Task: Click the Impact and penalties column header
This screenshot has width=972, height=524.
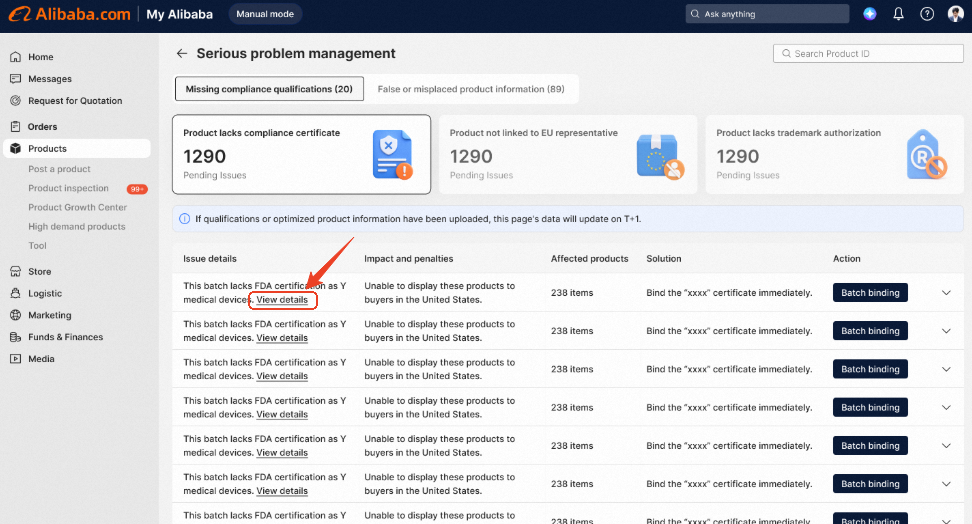Action: click(x=409, y=259)
